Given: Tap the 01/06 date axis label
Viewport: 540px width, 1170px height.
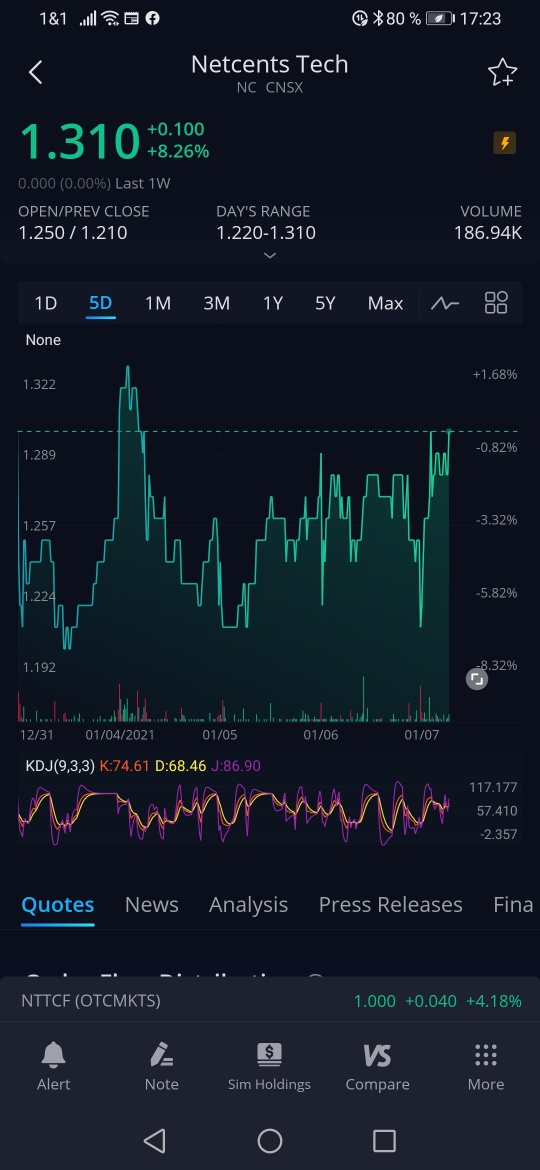Looking at the screenshot, I should (x=321, y=735).
